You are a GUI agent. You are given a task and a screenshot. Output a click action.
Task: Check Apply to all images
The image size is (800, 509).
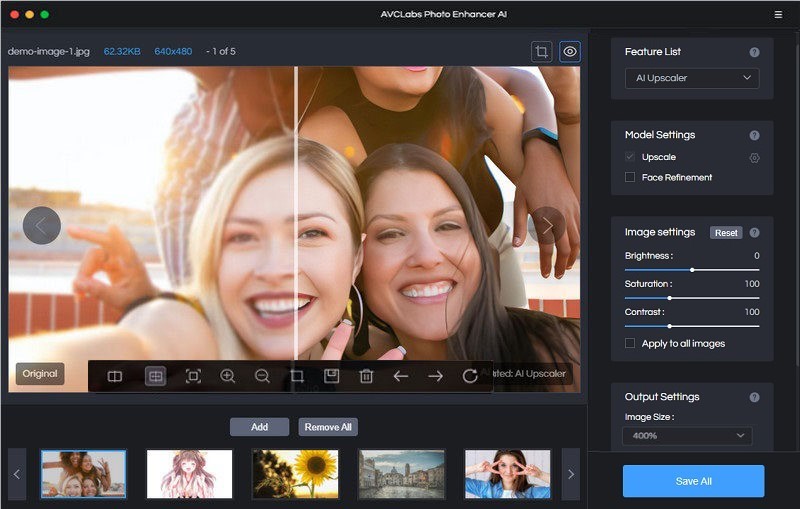click(x=630, y=343)
